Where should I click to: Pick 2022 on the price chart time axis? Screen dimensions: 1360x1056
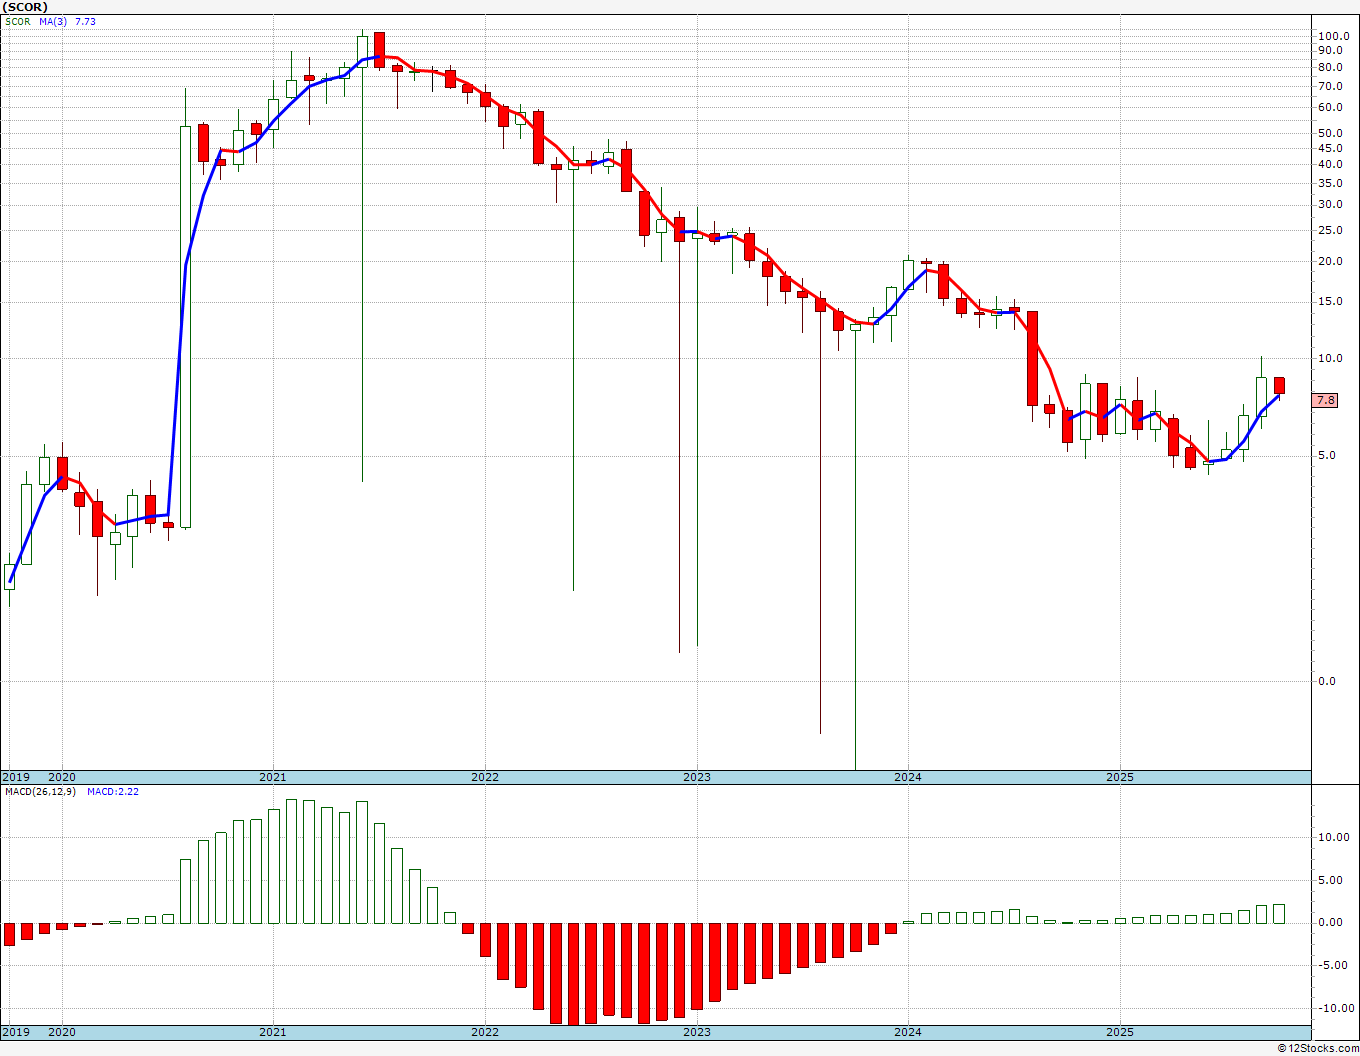485,777
